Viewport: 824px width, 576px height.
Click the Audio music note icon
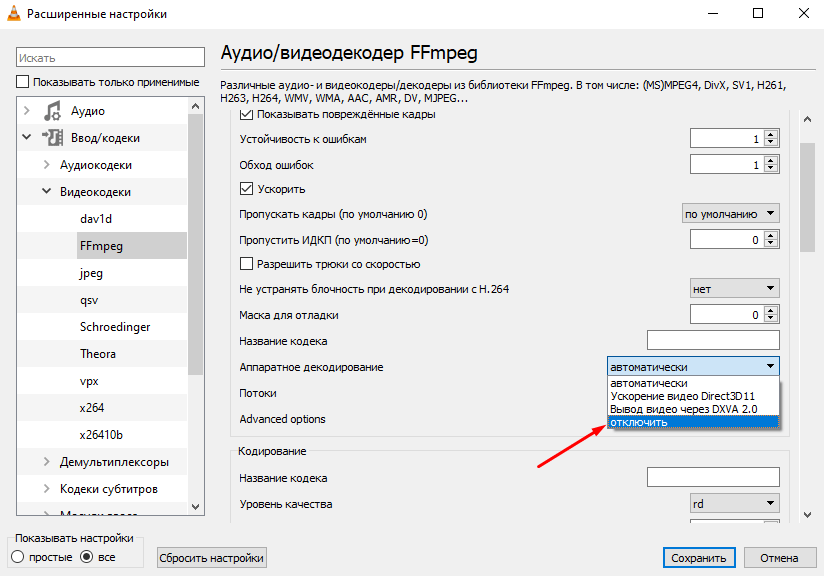coord(52,111)
